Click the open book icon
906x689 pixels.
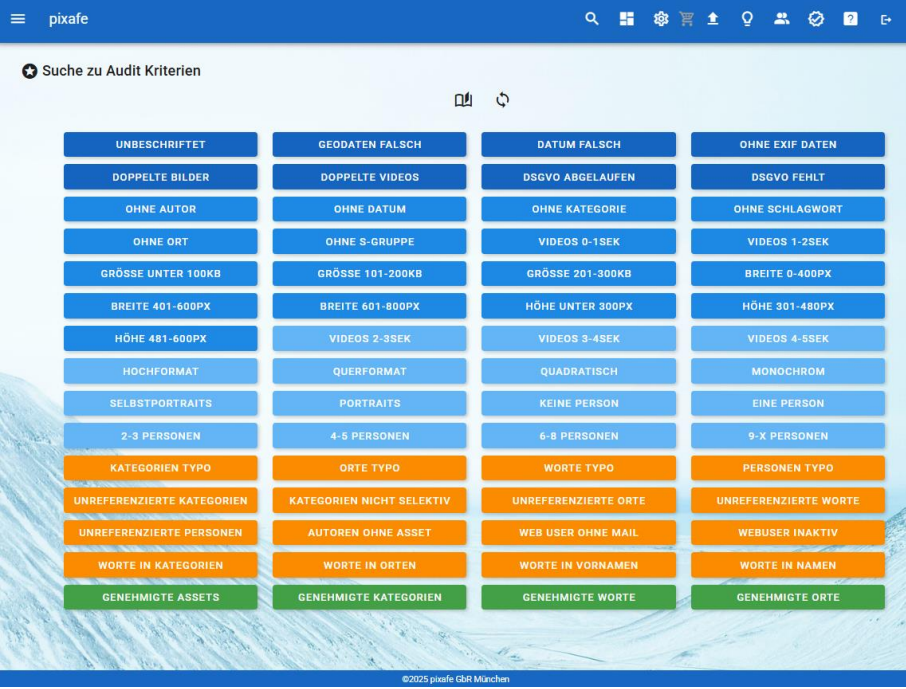coord(463,100)
